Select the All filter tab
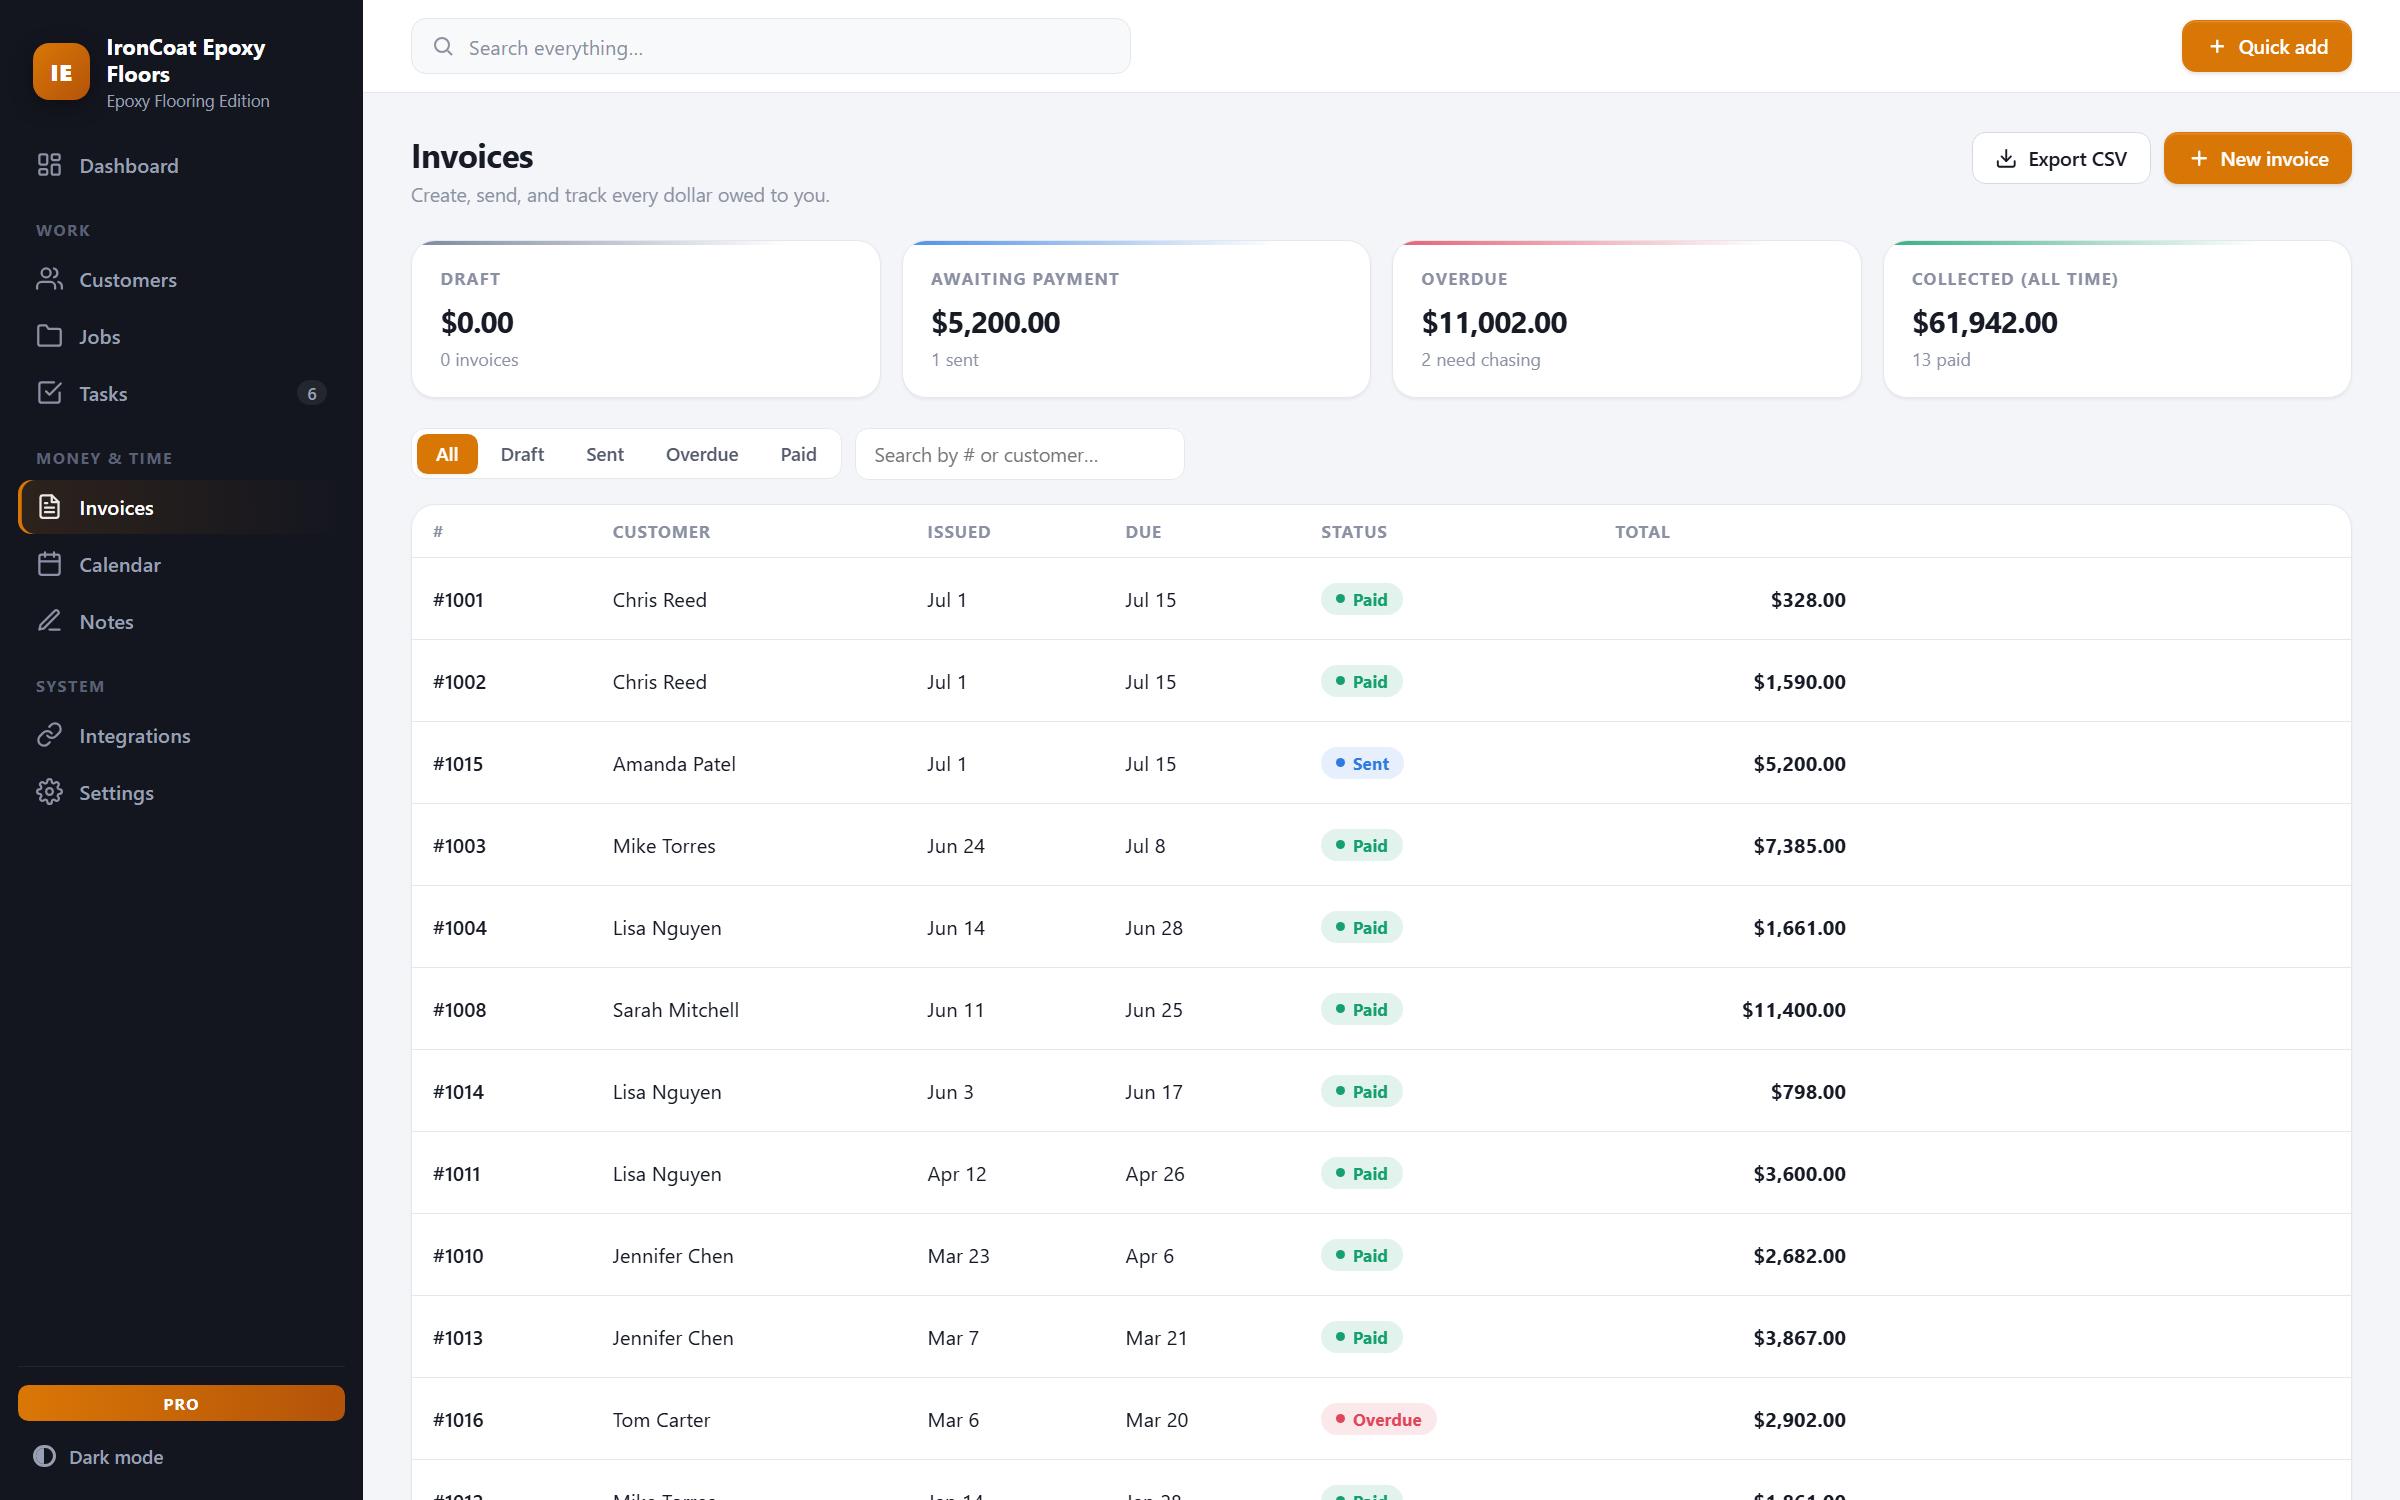2400x1500 pixels. click(x=447, y=454)
